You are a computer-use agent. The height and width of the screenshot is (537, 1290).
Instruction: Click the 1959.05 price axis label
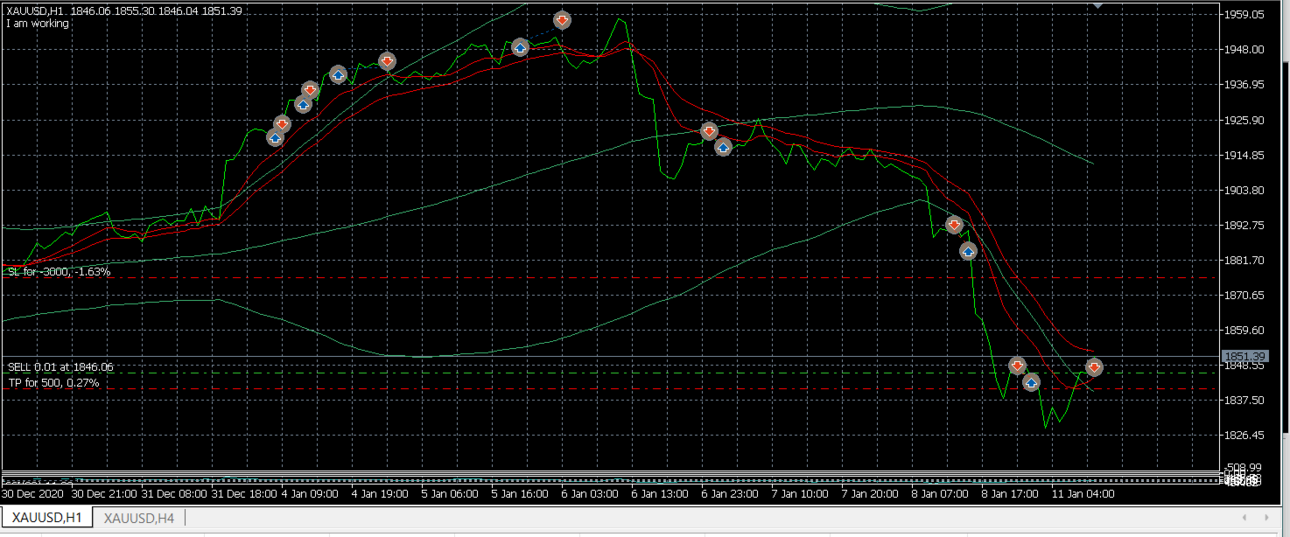tap(1245, 14)
